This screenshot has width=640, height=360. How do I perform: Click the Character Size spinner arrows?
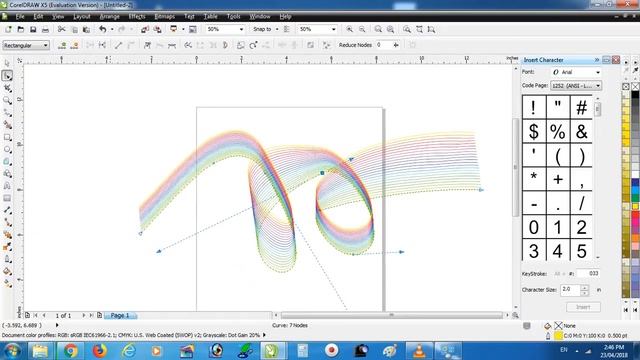584,290
